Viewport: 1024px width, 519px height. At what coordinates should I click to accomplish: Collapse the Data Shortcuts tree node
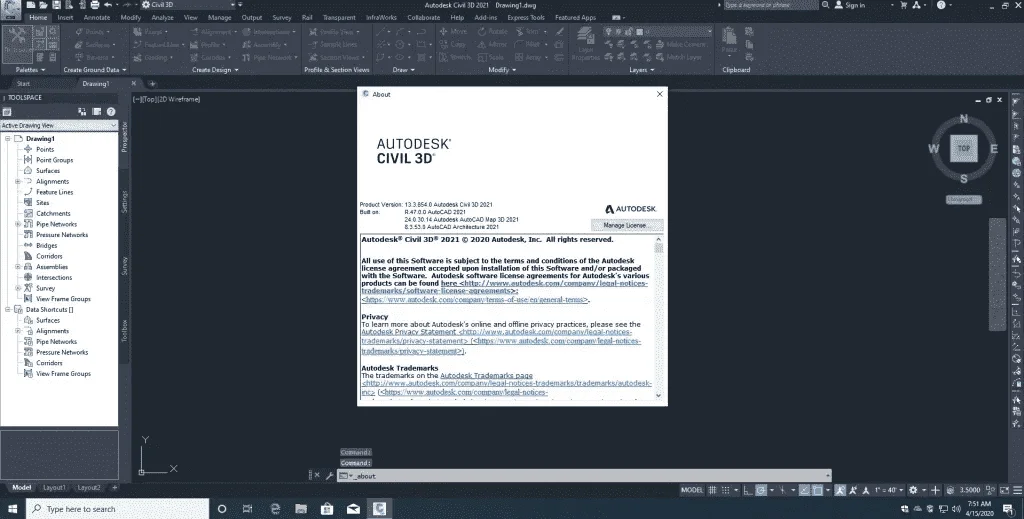[8, 309]
